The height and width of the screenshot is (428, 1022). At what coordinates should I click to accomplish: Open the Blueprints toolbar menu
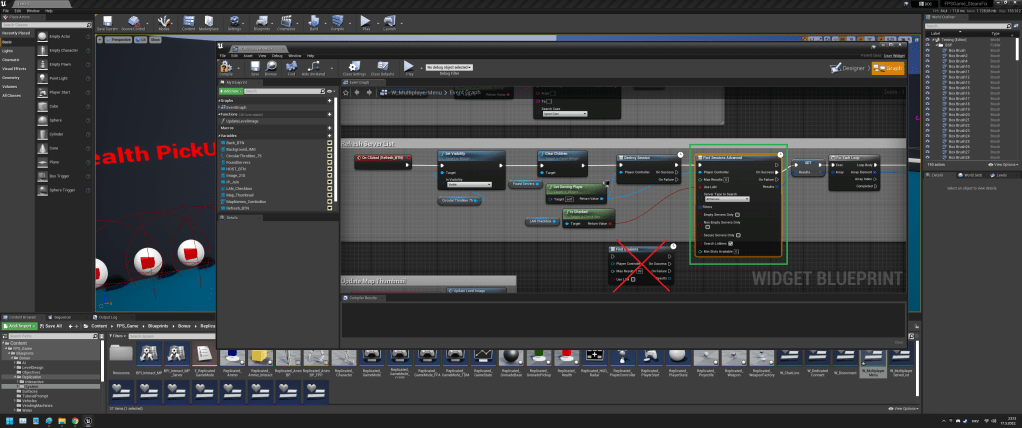261,20
